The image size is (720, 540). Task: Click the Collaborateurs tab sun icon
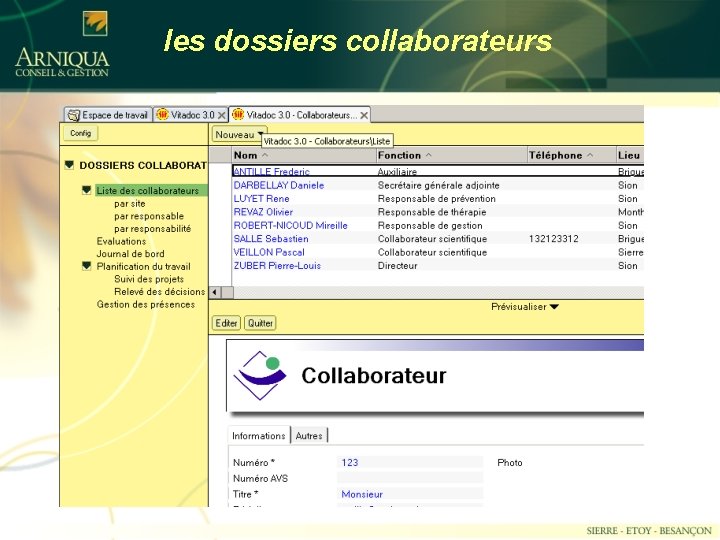click(238, 115)
